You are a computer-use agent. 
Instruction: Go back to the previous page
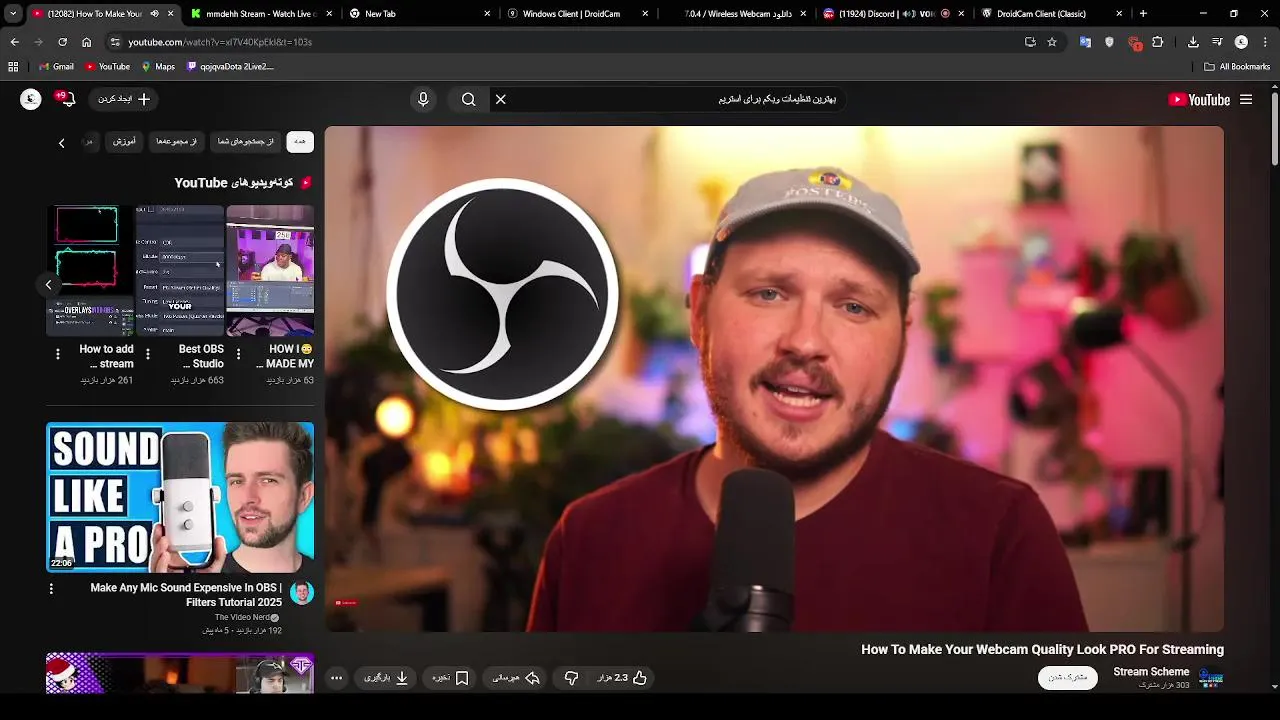[14, 42]
